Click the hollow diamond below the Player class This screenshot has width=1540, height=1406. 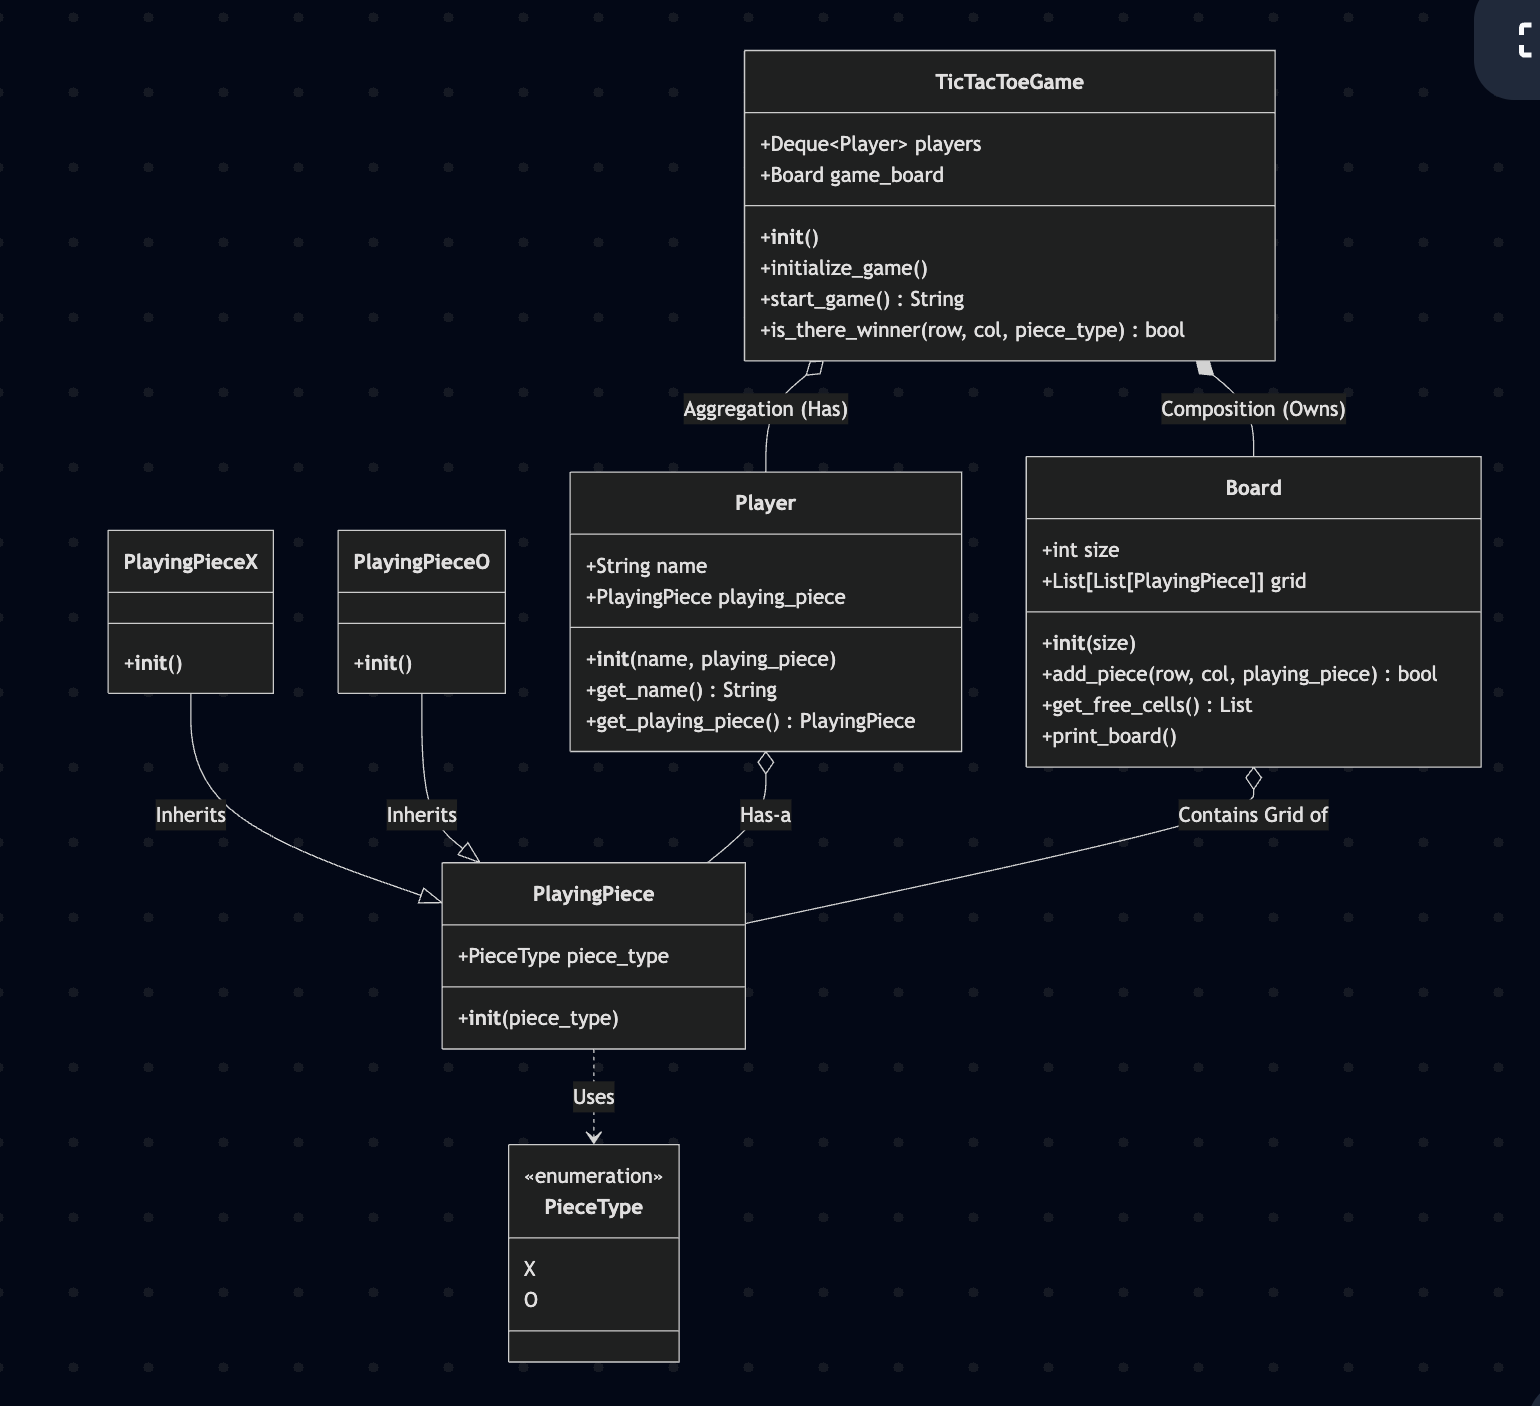point(766,763)
